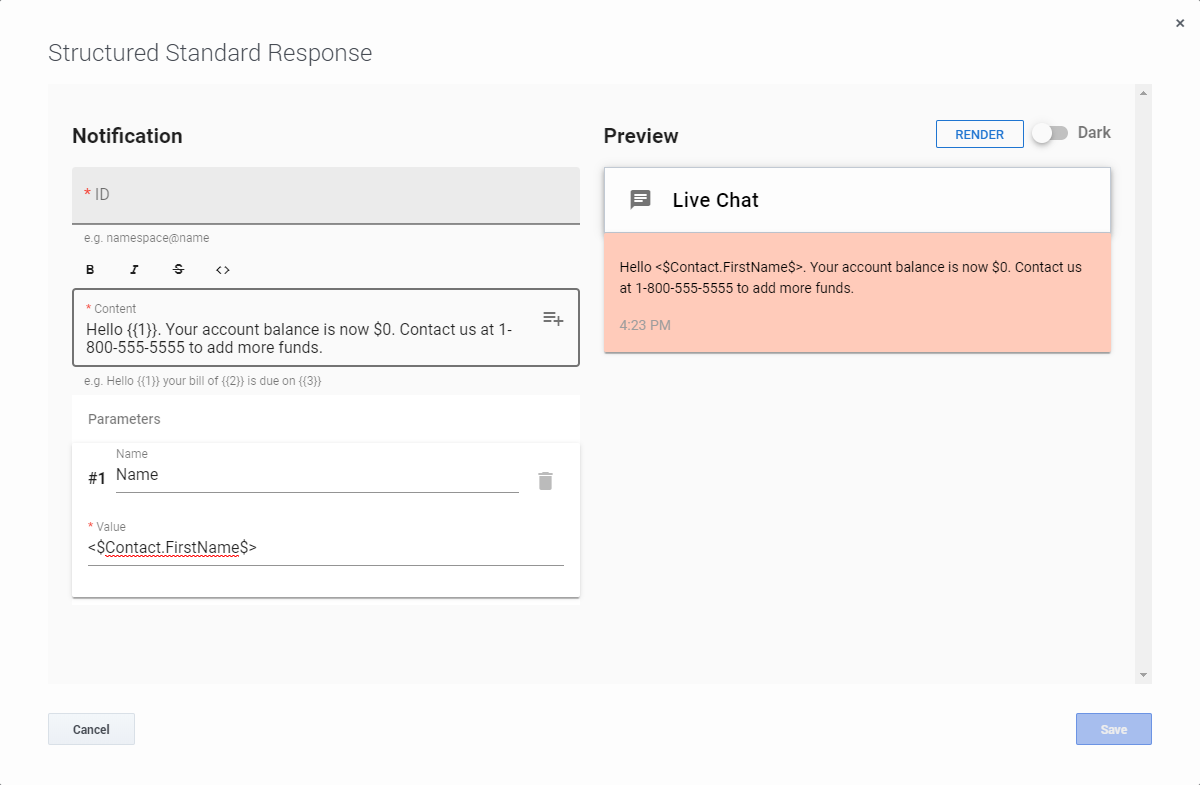Click the RENDER button

[979, 134]
